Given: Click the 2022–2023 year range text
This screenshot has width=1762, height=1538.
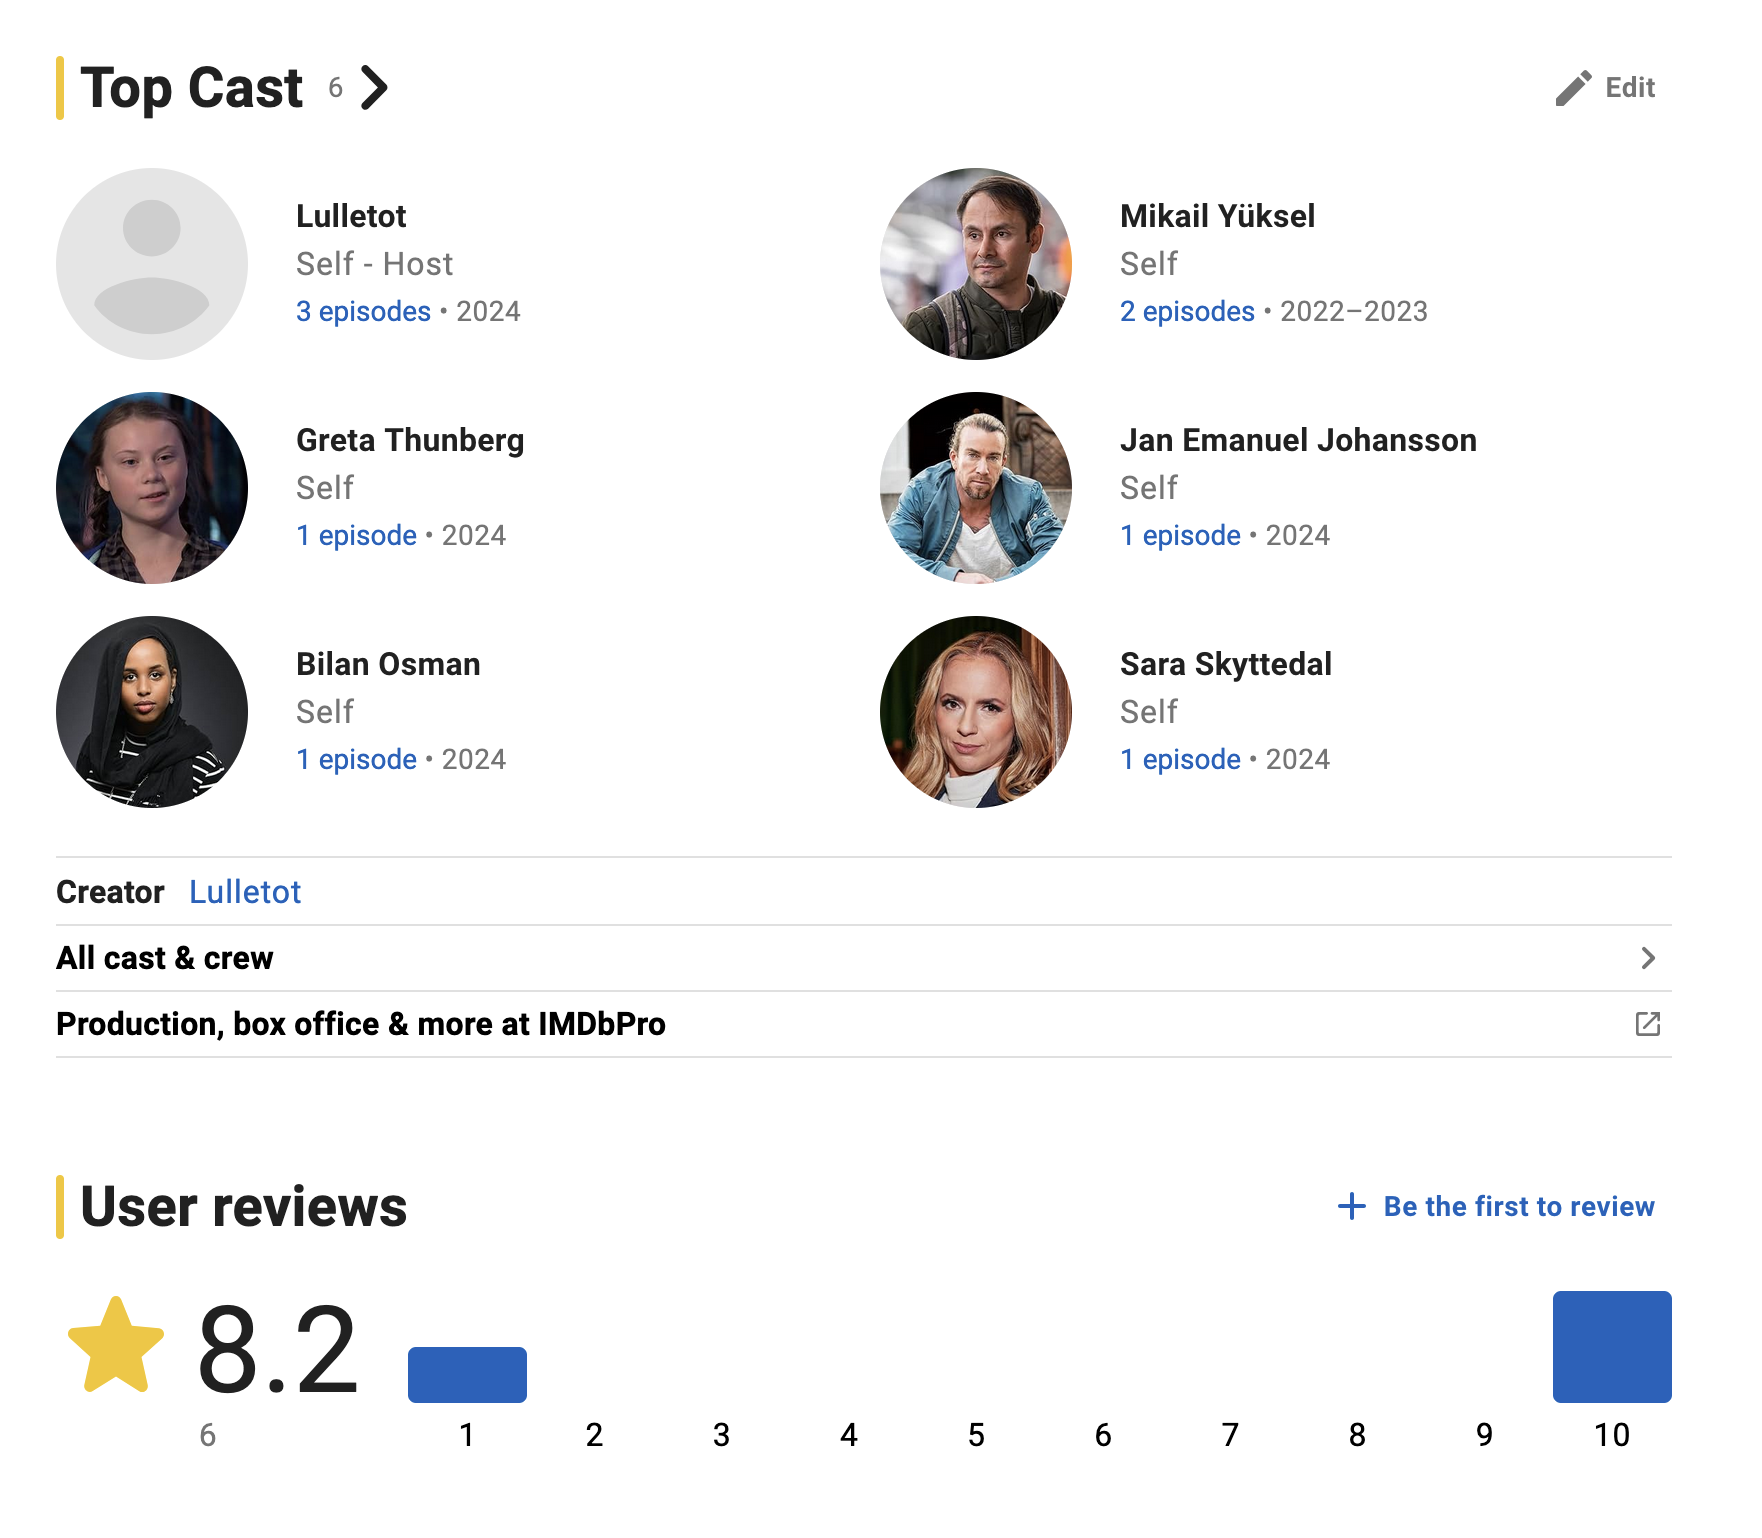Looking at the screenshot, I should 1354,312.
